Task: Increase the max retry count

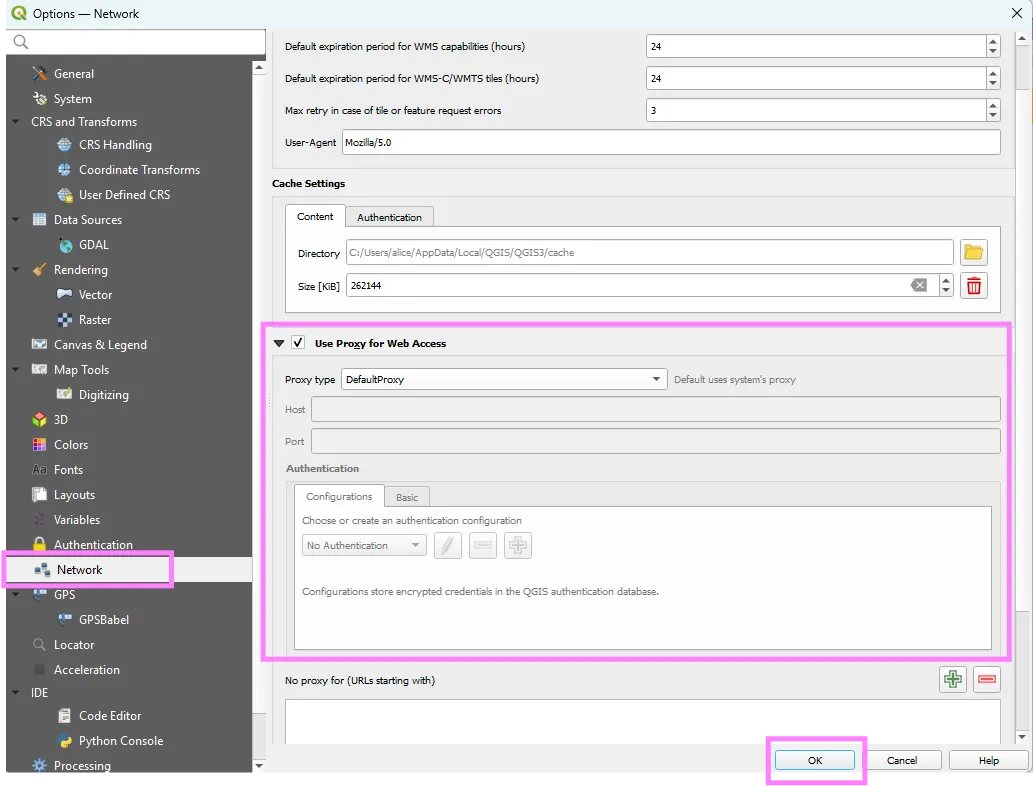Action: coord(991,105)
